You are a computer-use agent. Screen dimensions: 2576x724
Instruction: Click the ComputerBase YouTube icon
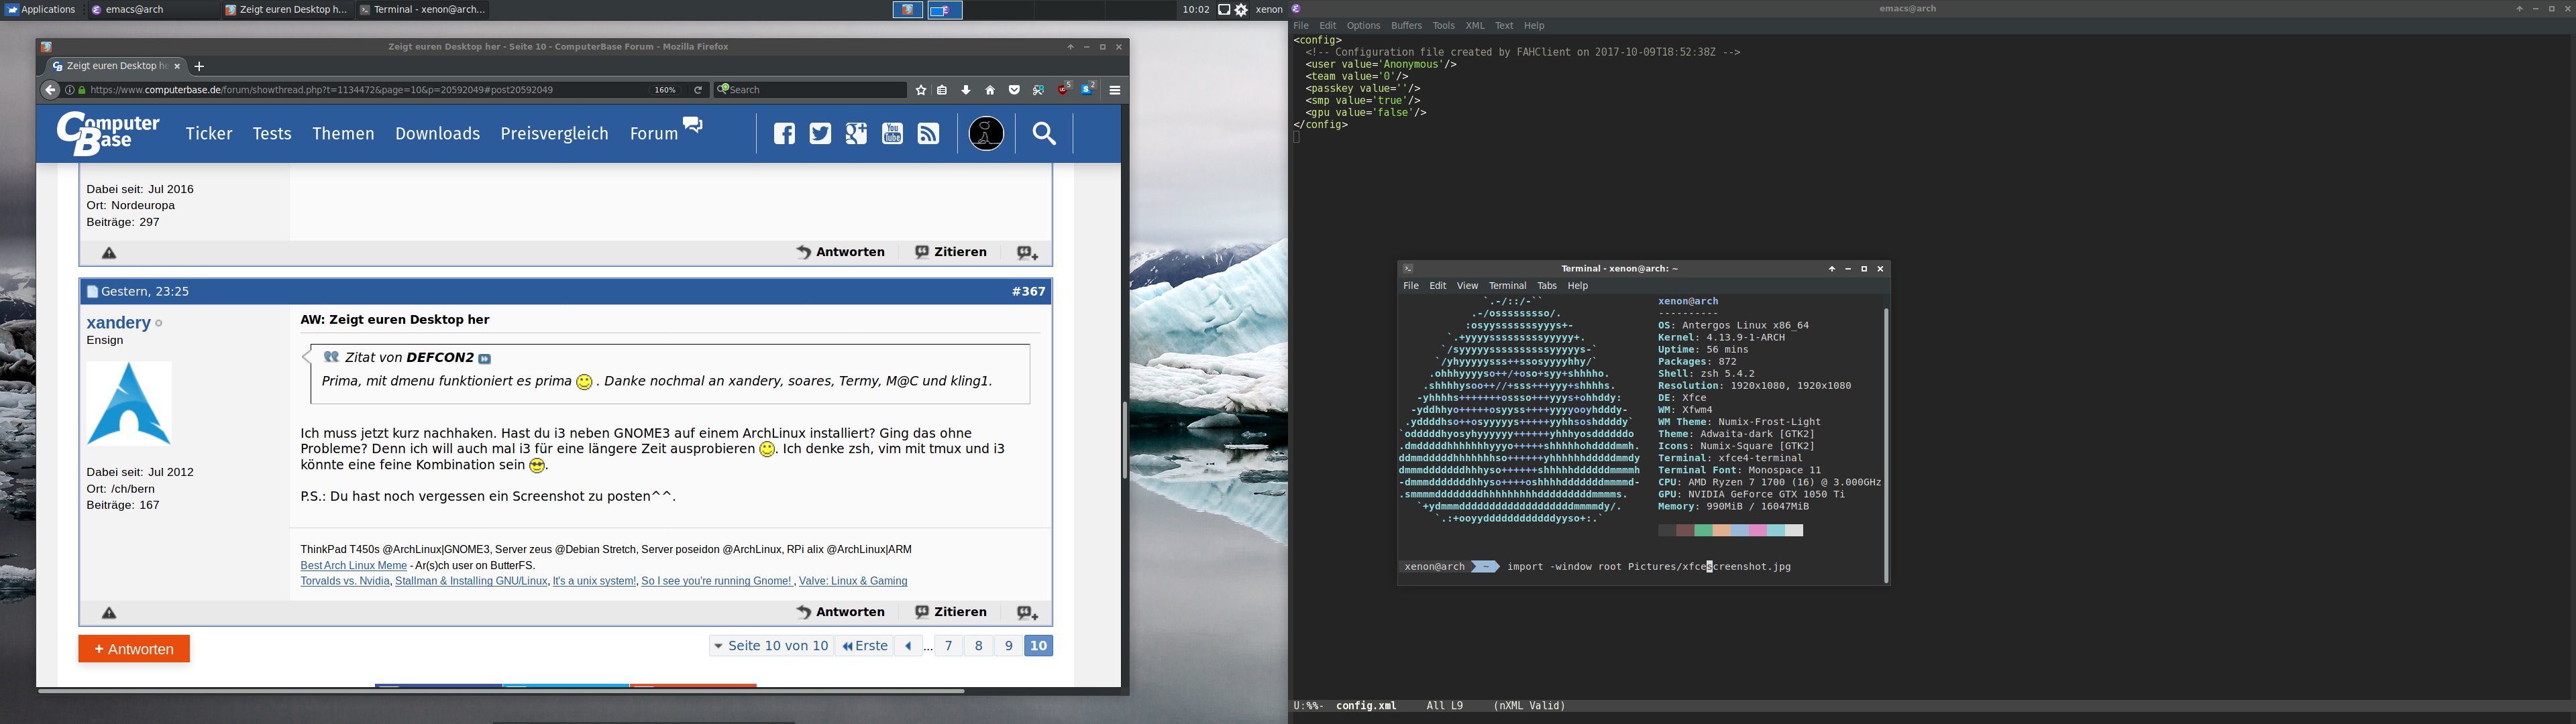[893, 134]
